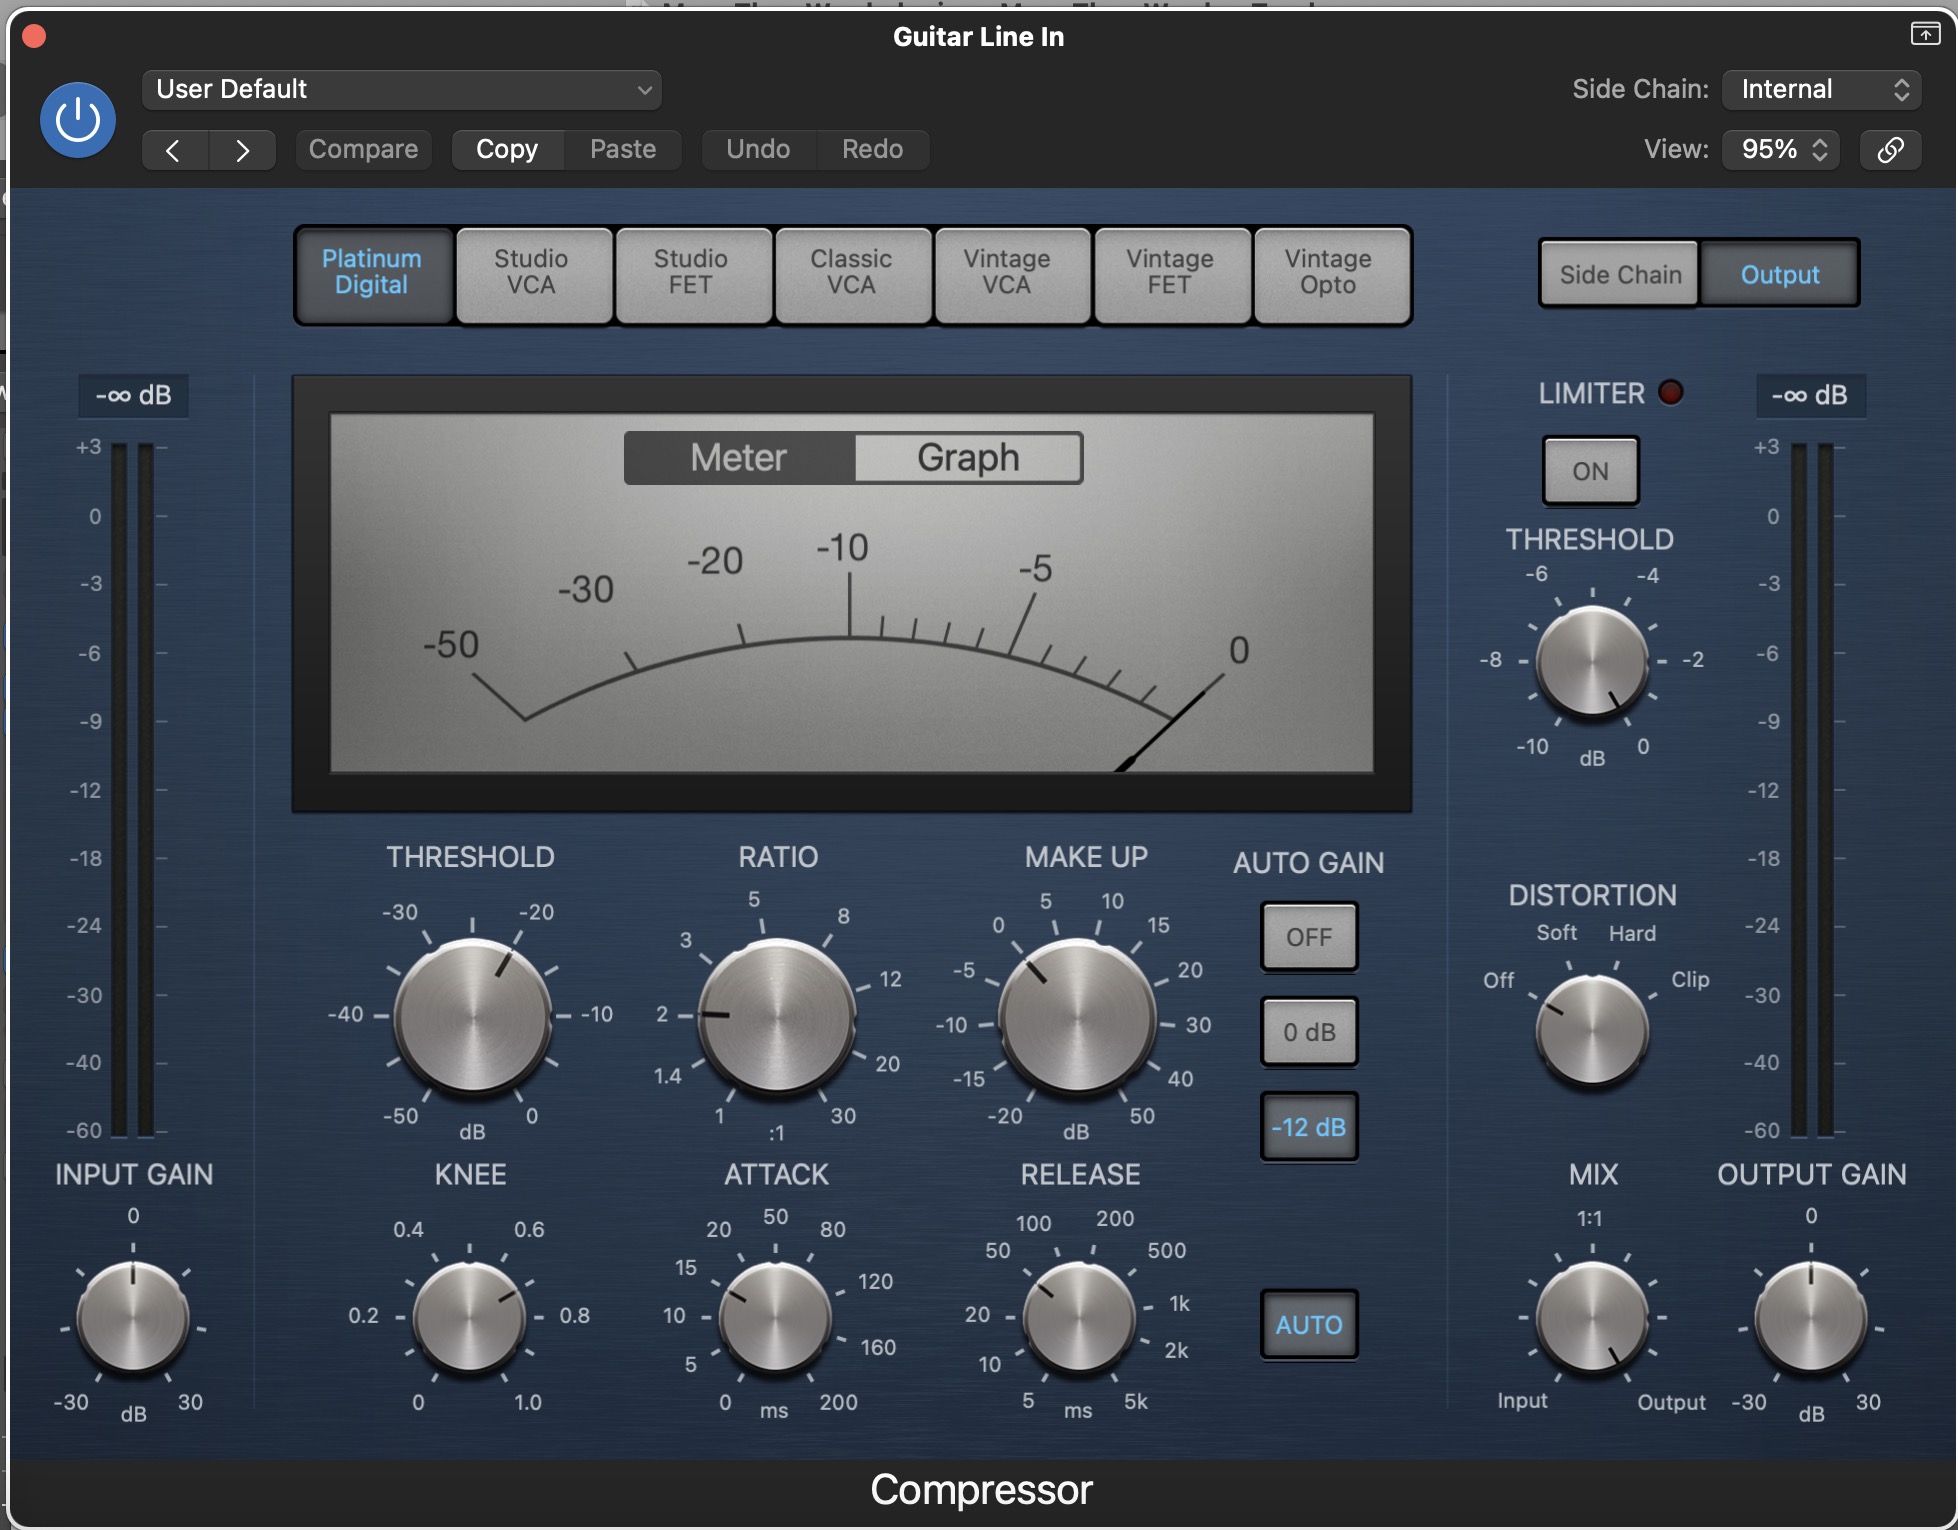
Task: Click the input level -∞ dB readout
Action: click(x=133, y=396)
